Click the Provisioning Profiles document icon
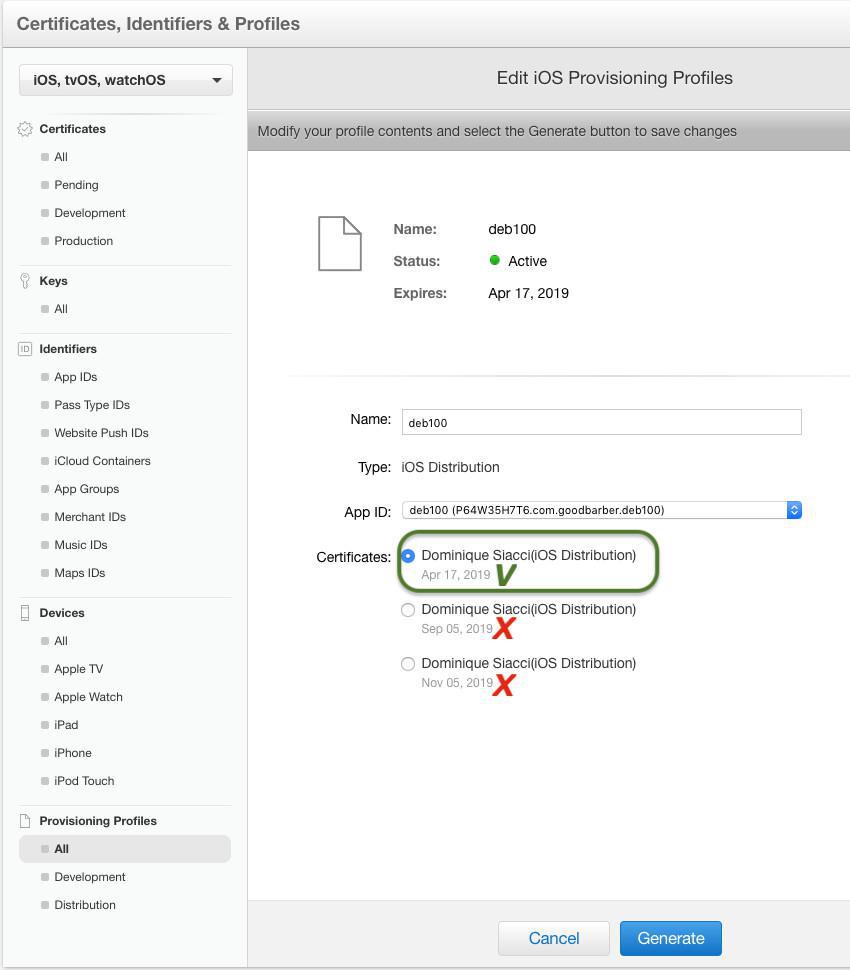 (25, 821)
